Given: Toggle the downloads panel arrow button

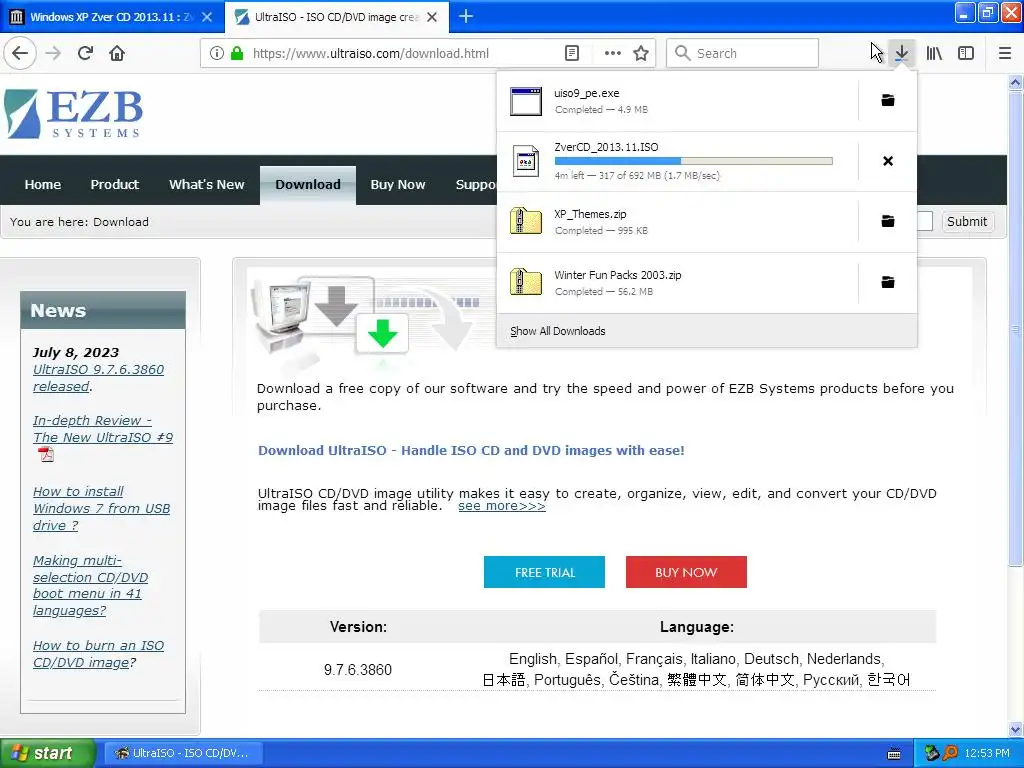Looking at the screenshot, I should [901, 53].
